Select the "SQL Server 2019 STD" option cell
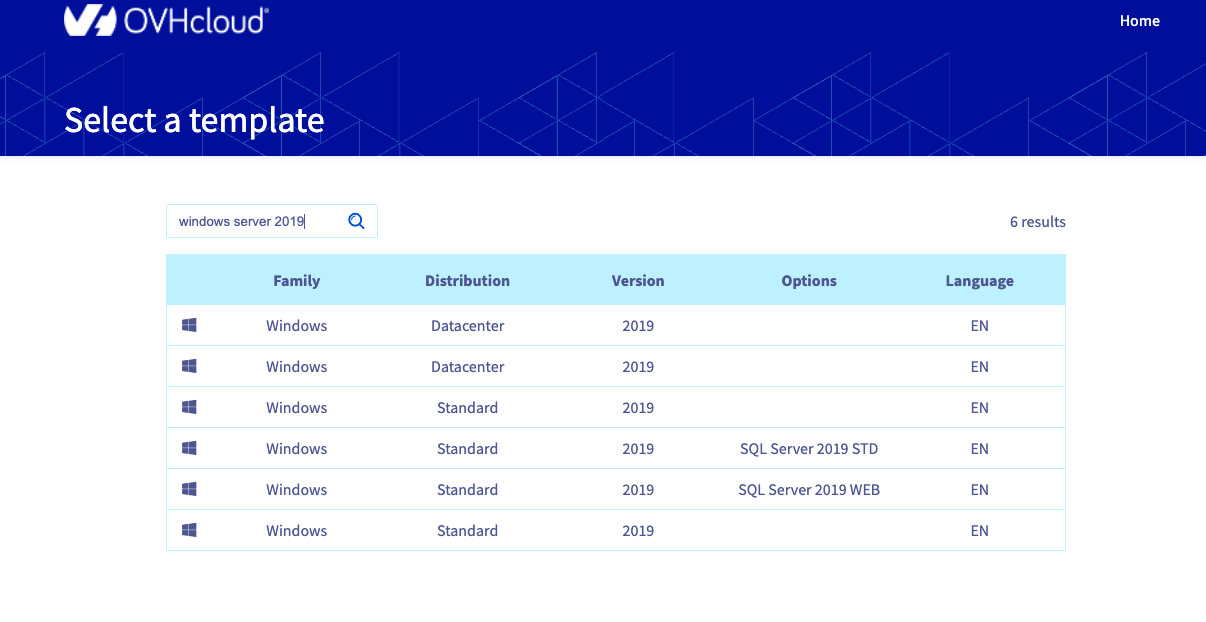Screen dimensions: 1206x622 pos(809,449)
